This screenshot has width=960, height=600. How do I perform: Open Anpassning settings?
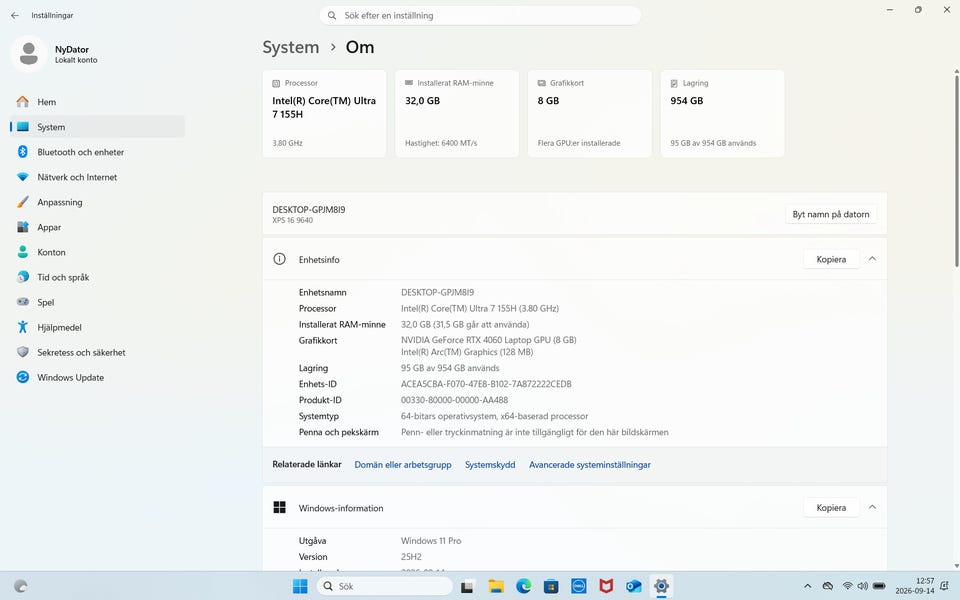pyautogui.click(x=97, y=202)
